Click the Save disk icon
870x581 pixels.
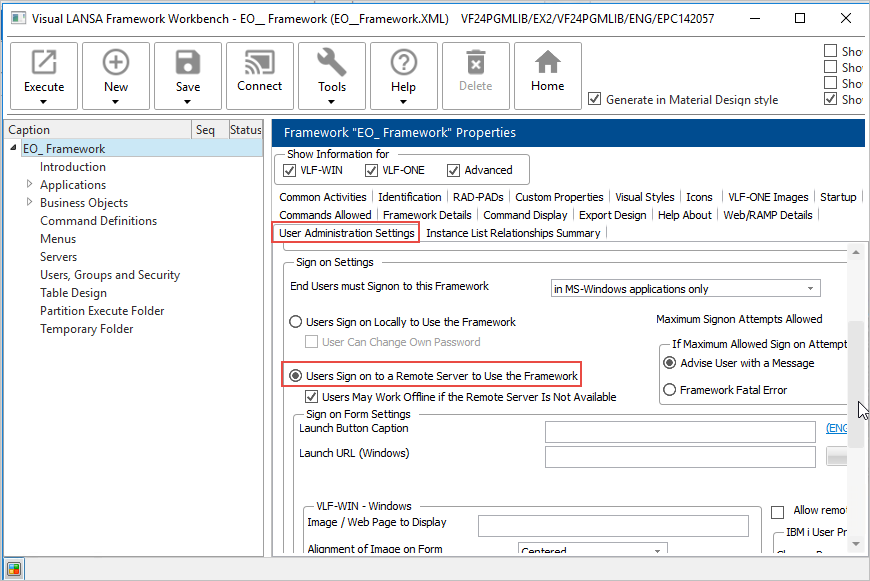pos(188,62)
